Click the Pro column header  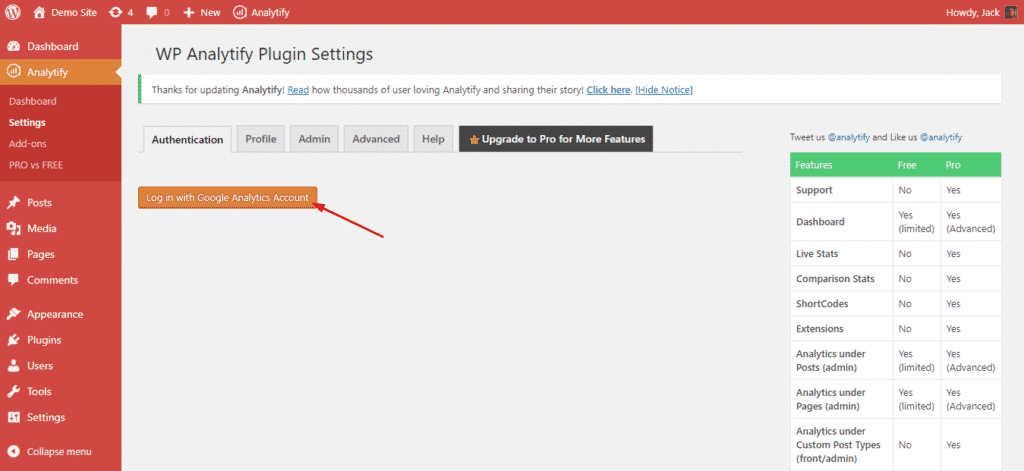tap(953, 165)
